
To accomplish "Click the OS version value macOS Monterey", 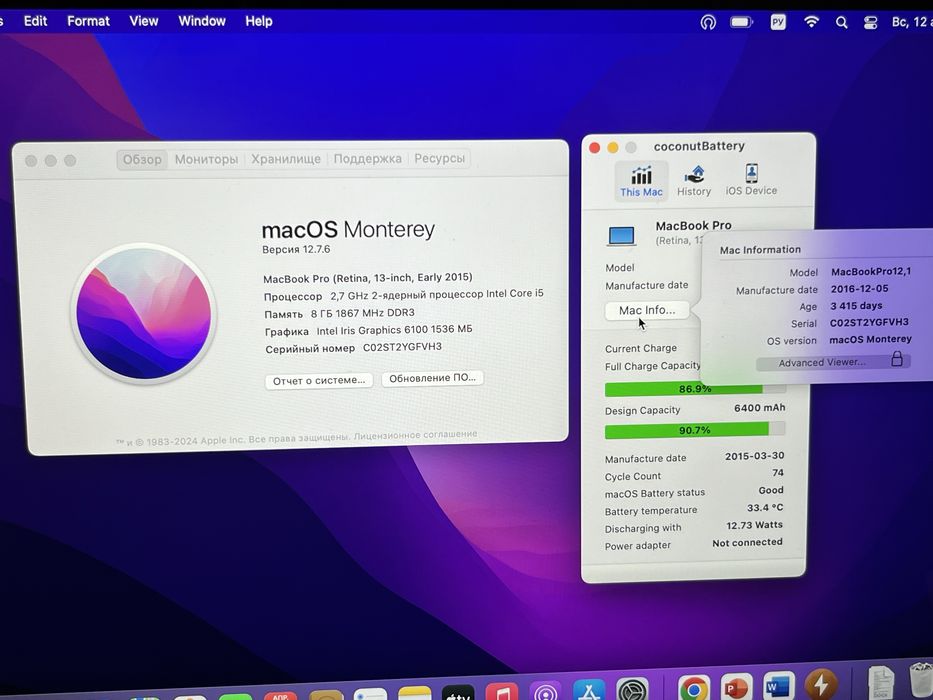I will point(871,339).
